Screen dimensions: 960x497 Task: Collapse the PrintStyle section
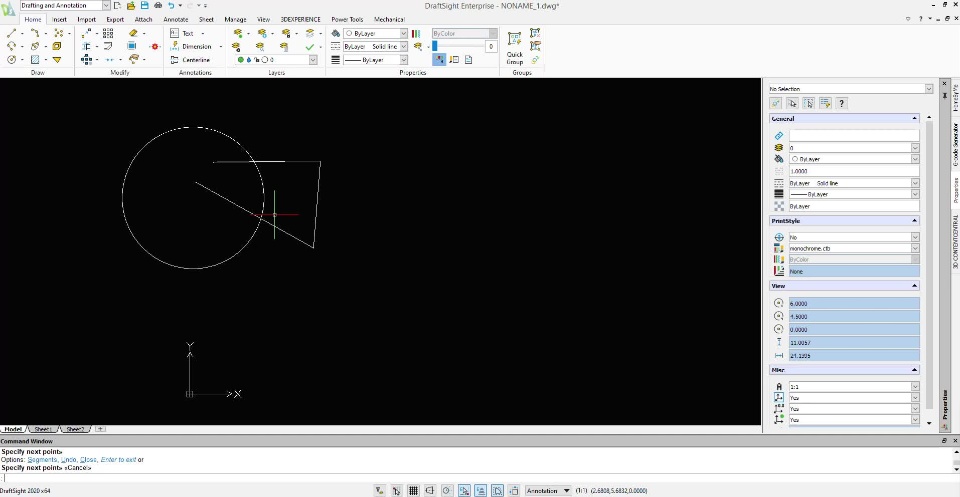tap(915, 221)
